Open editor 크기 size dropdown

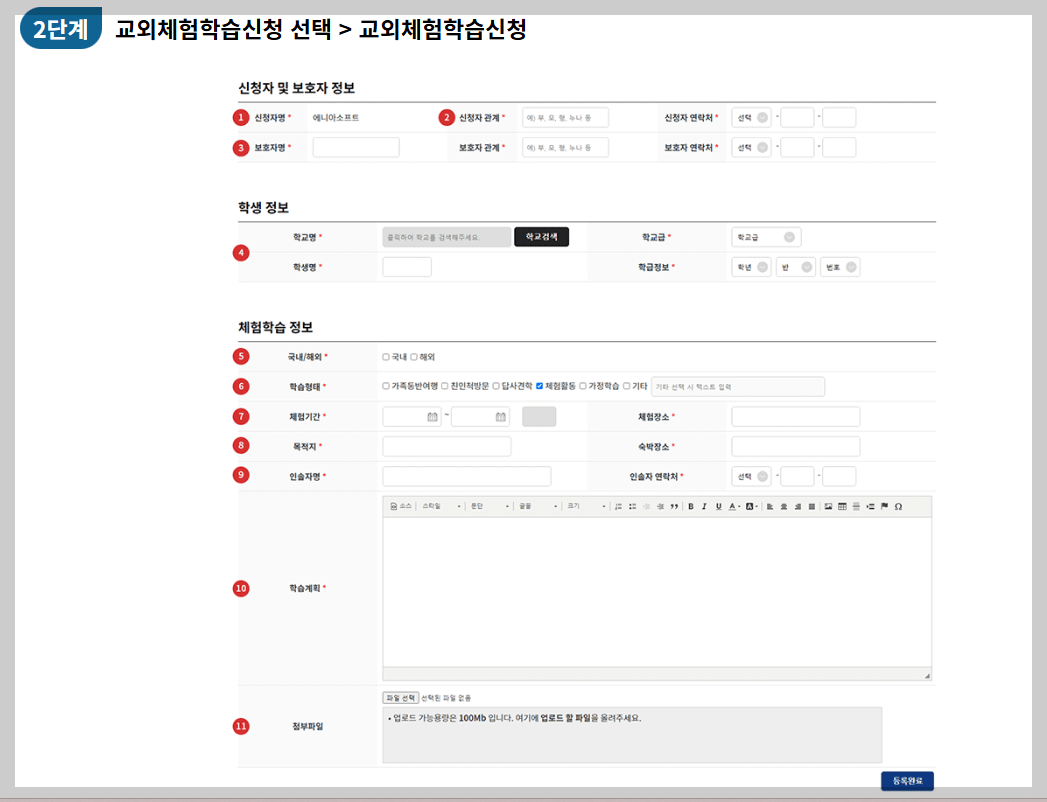point(586,506)
